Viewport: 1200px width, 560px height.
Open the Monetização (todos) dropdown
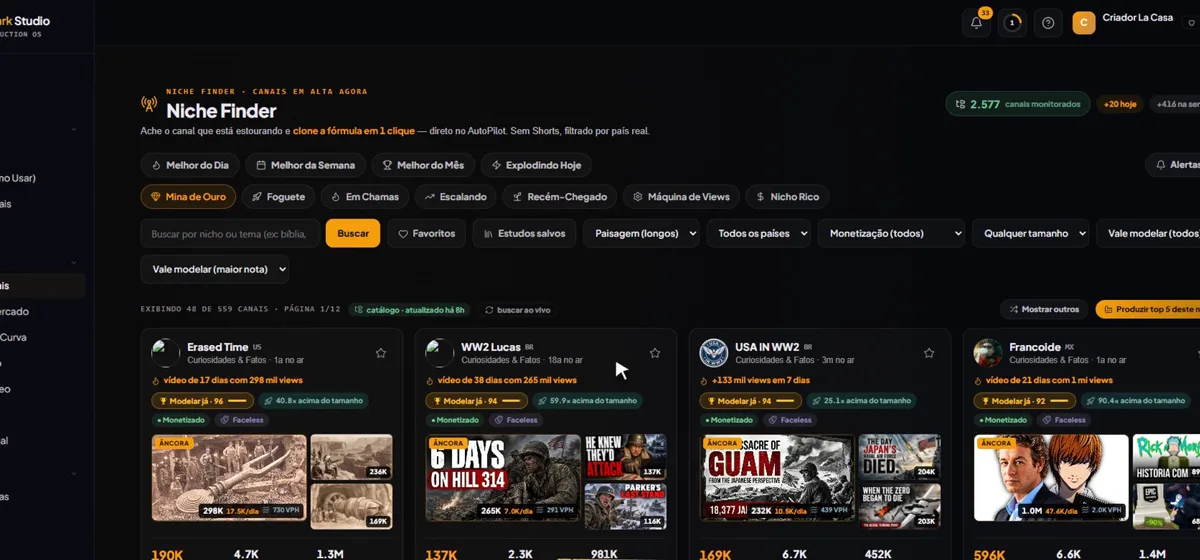click(x=891, y=233)
